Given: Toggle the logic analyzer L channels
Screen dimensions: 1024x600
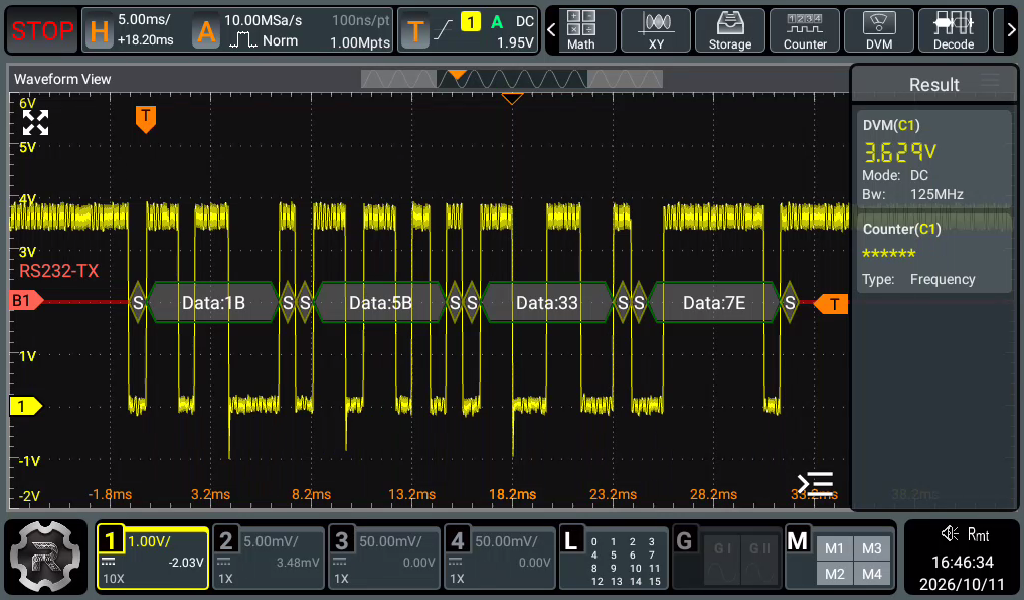Looking at the screenshot, I should click(615, 558).
